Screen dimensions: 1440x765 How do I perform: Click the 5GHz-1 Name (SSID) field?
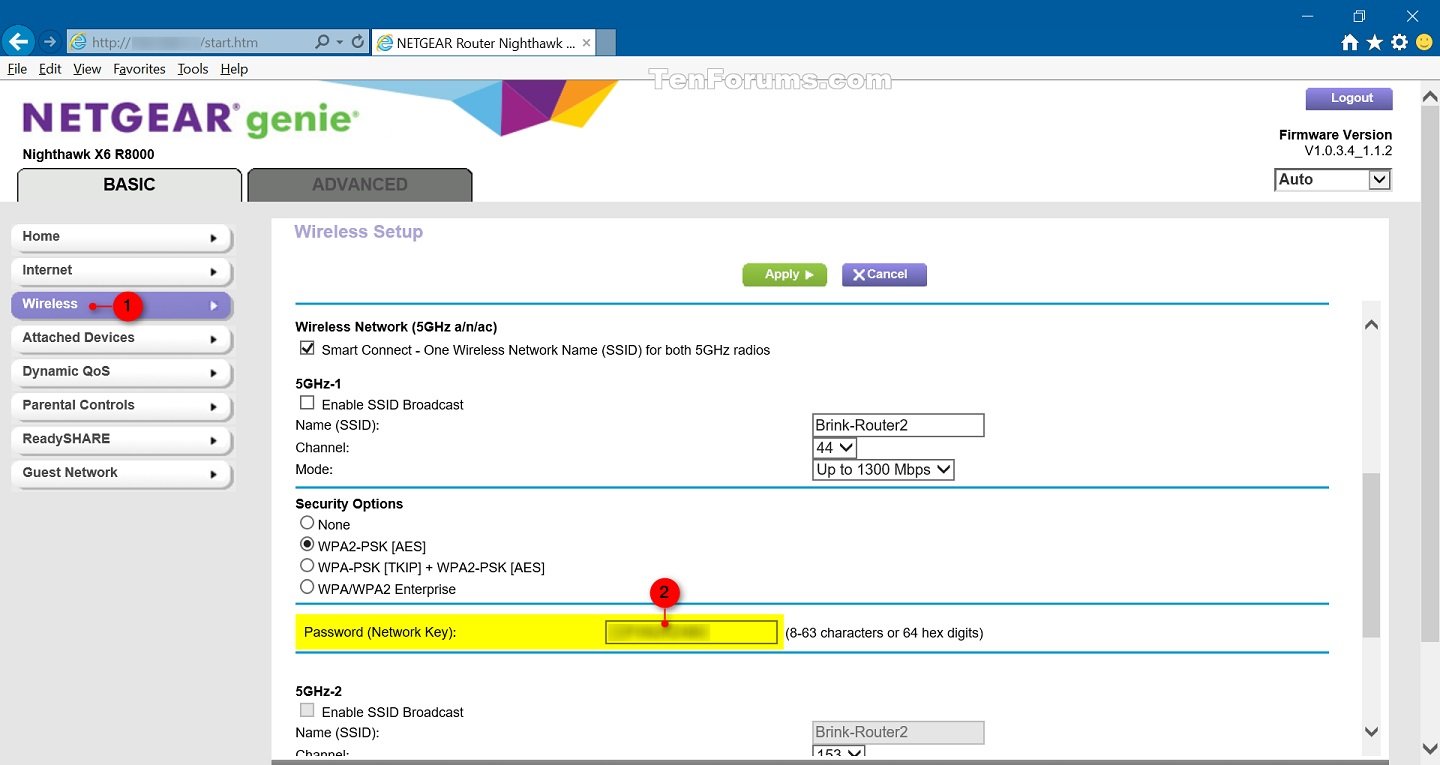coord(899,425)
